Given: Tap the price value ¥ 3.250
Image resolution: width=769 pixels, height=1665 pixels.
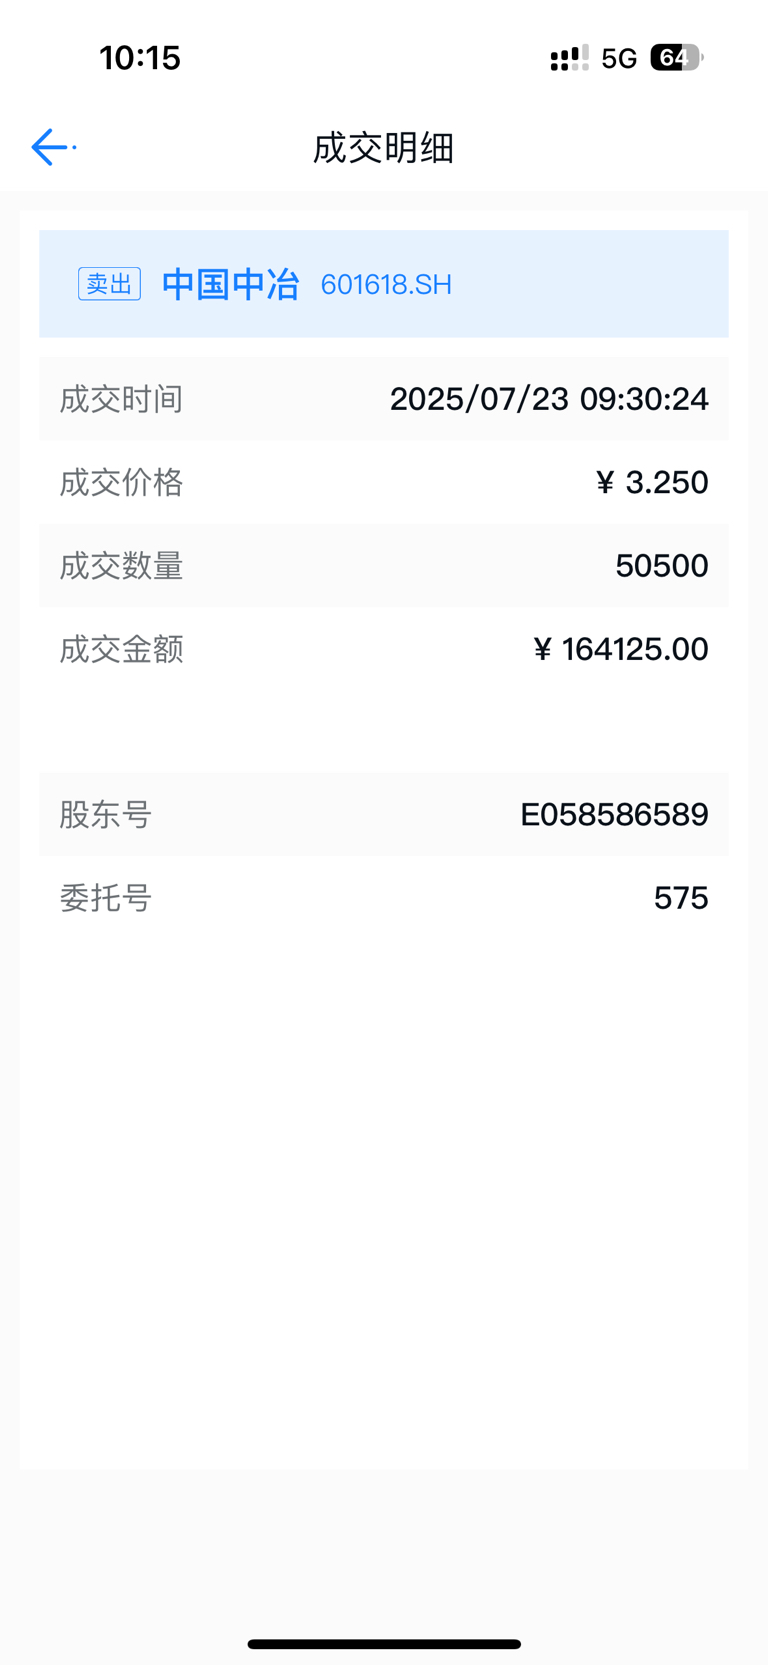Looking at the screenshot, I should [652, 482].
